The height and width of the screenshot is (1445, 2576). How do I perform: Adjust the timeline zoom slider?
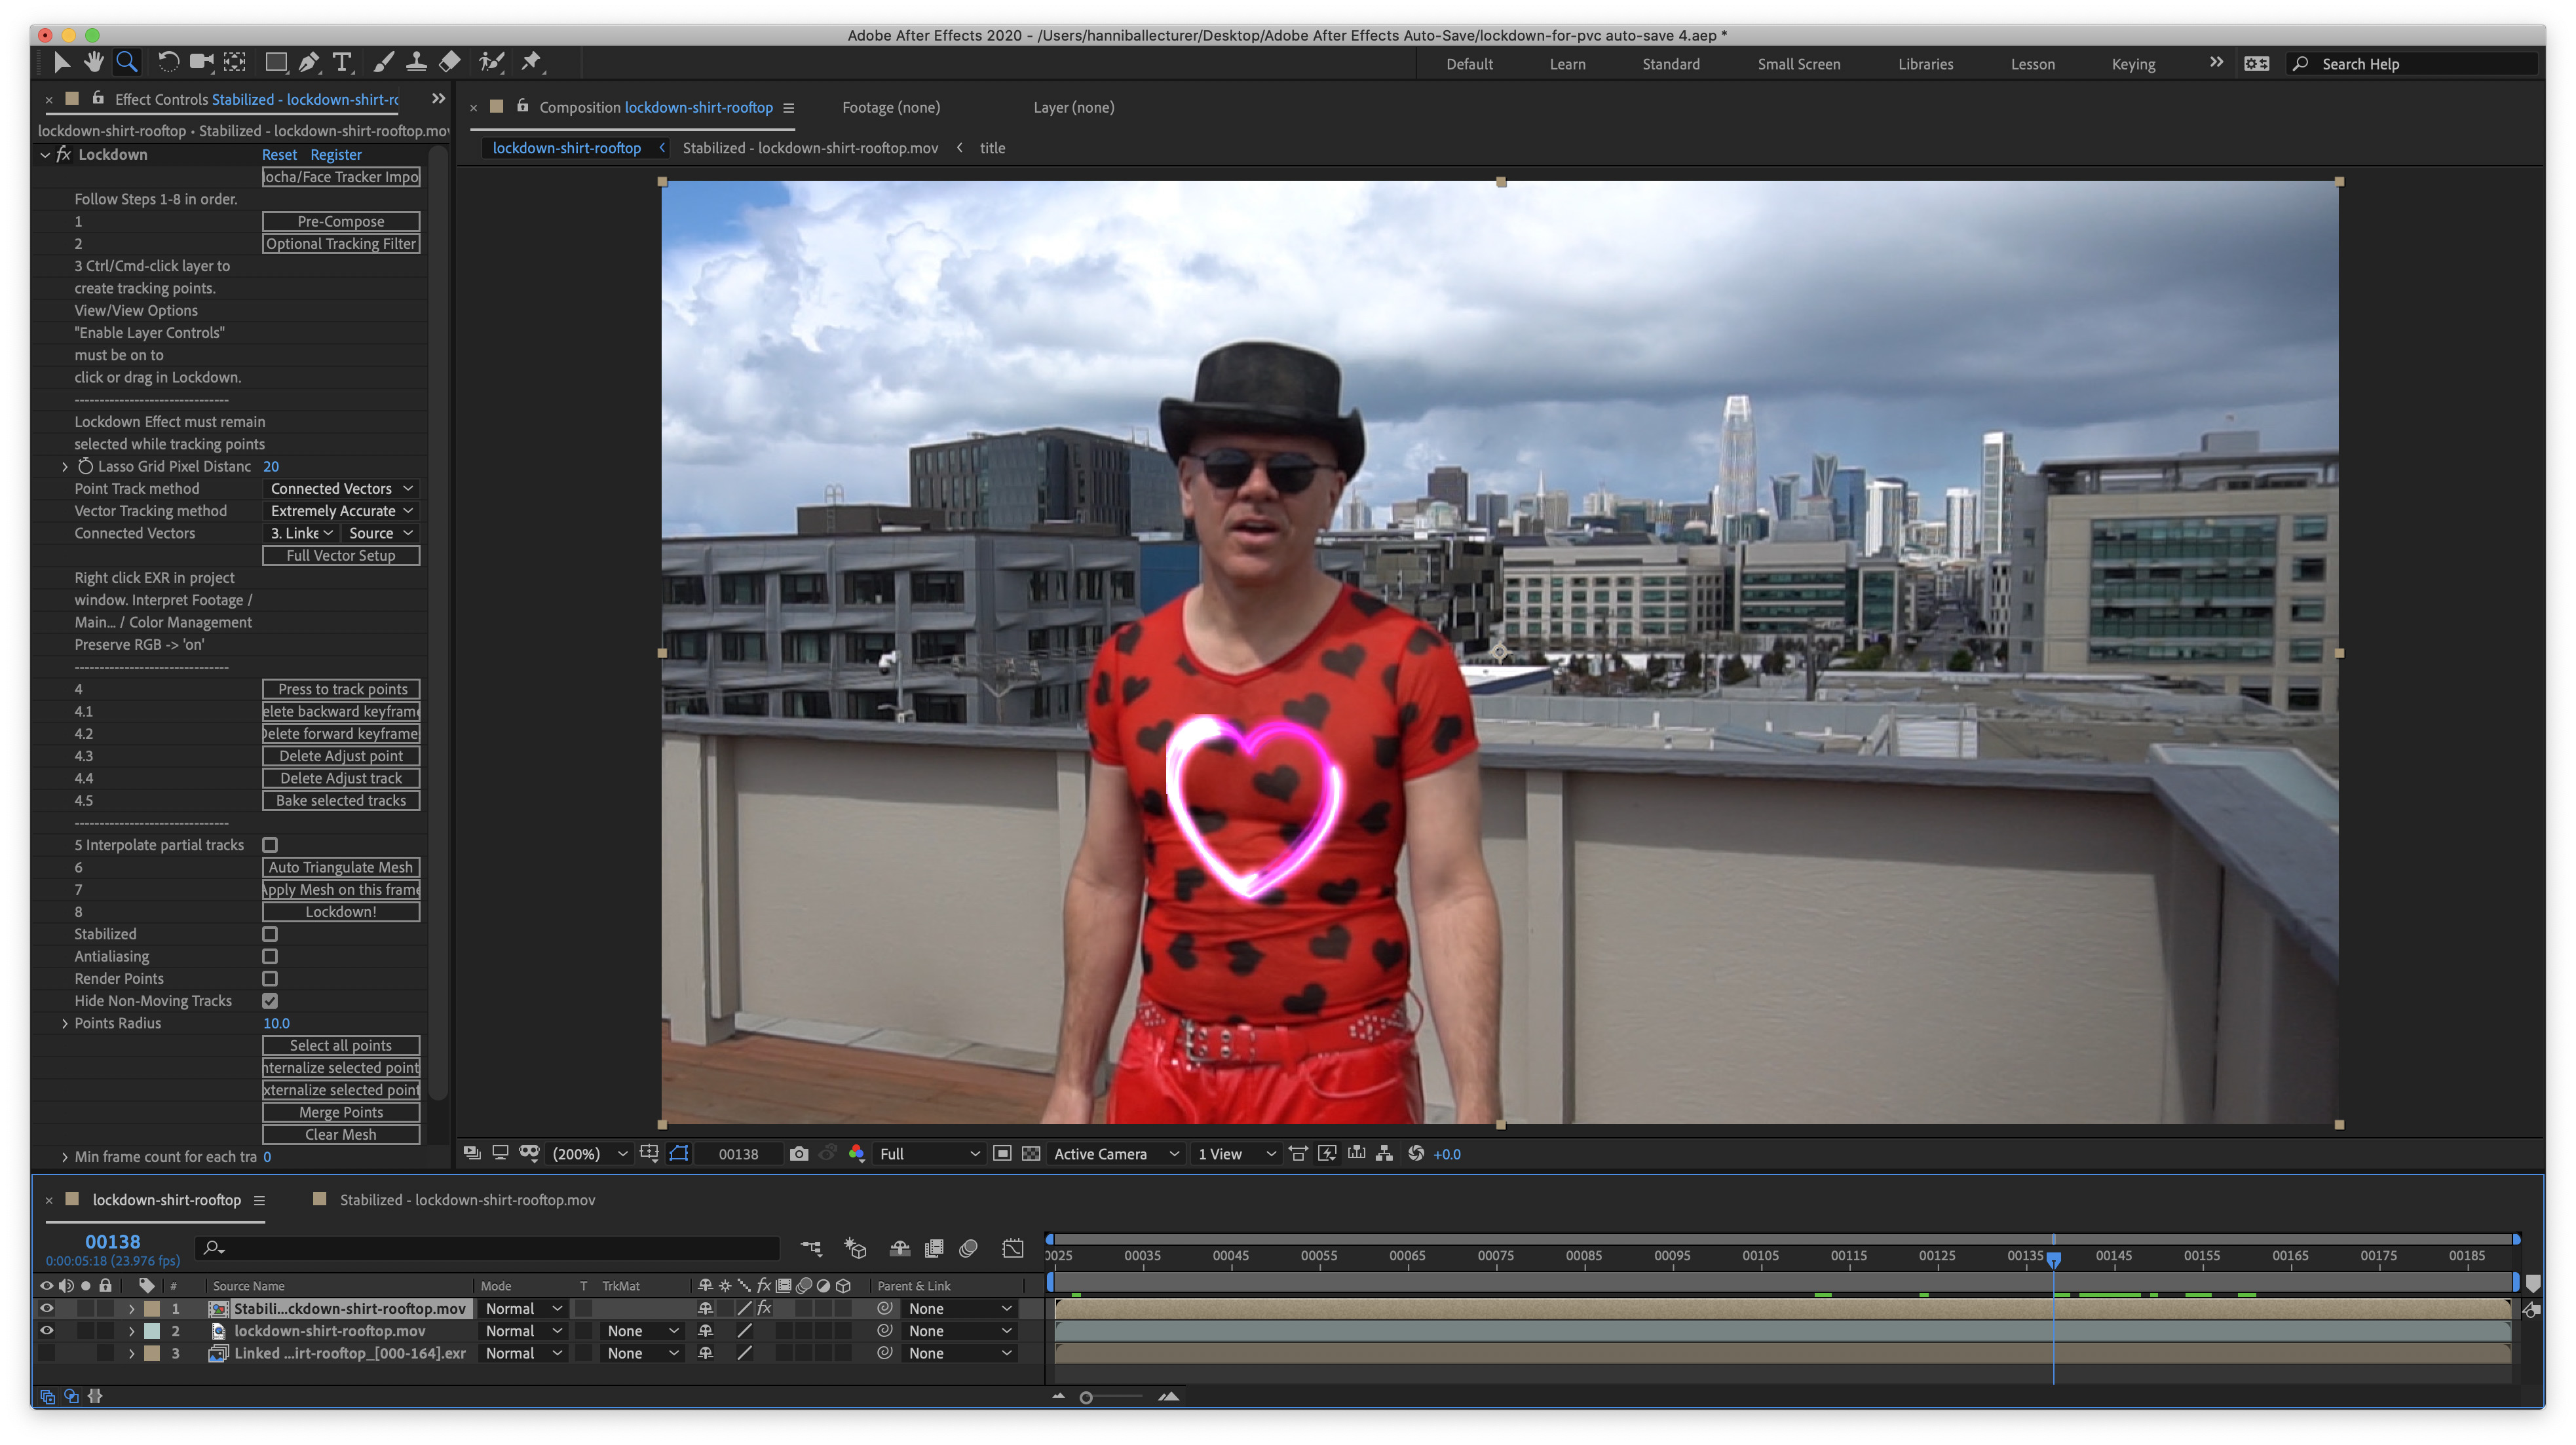[1087, 1397]
